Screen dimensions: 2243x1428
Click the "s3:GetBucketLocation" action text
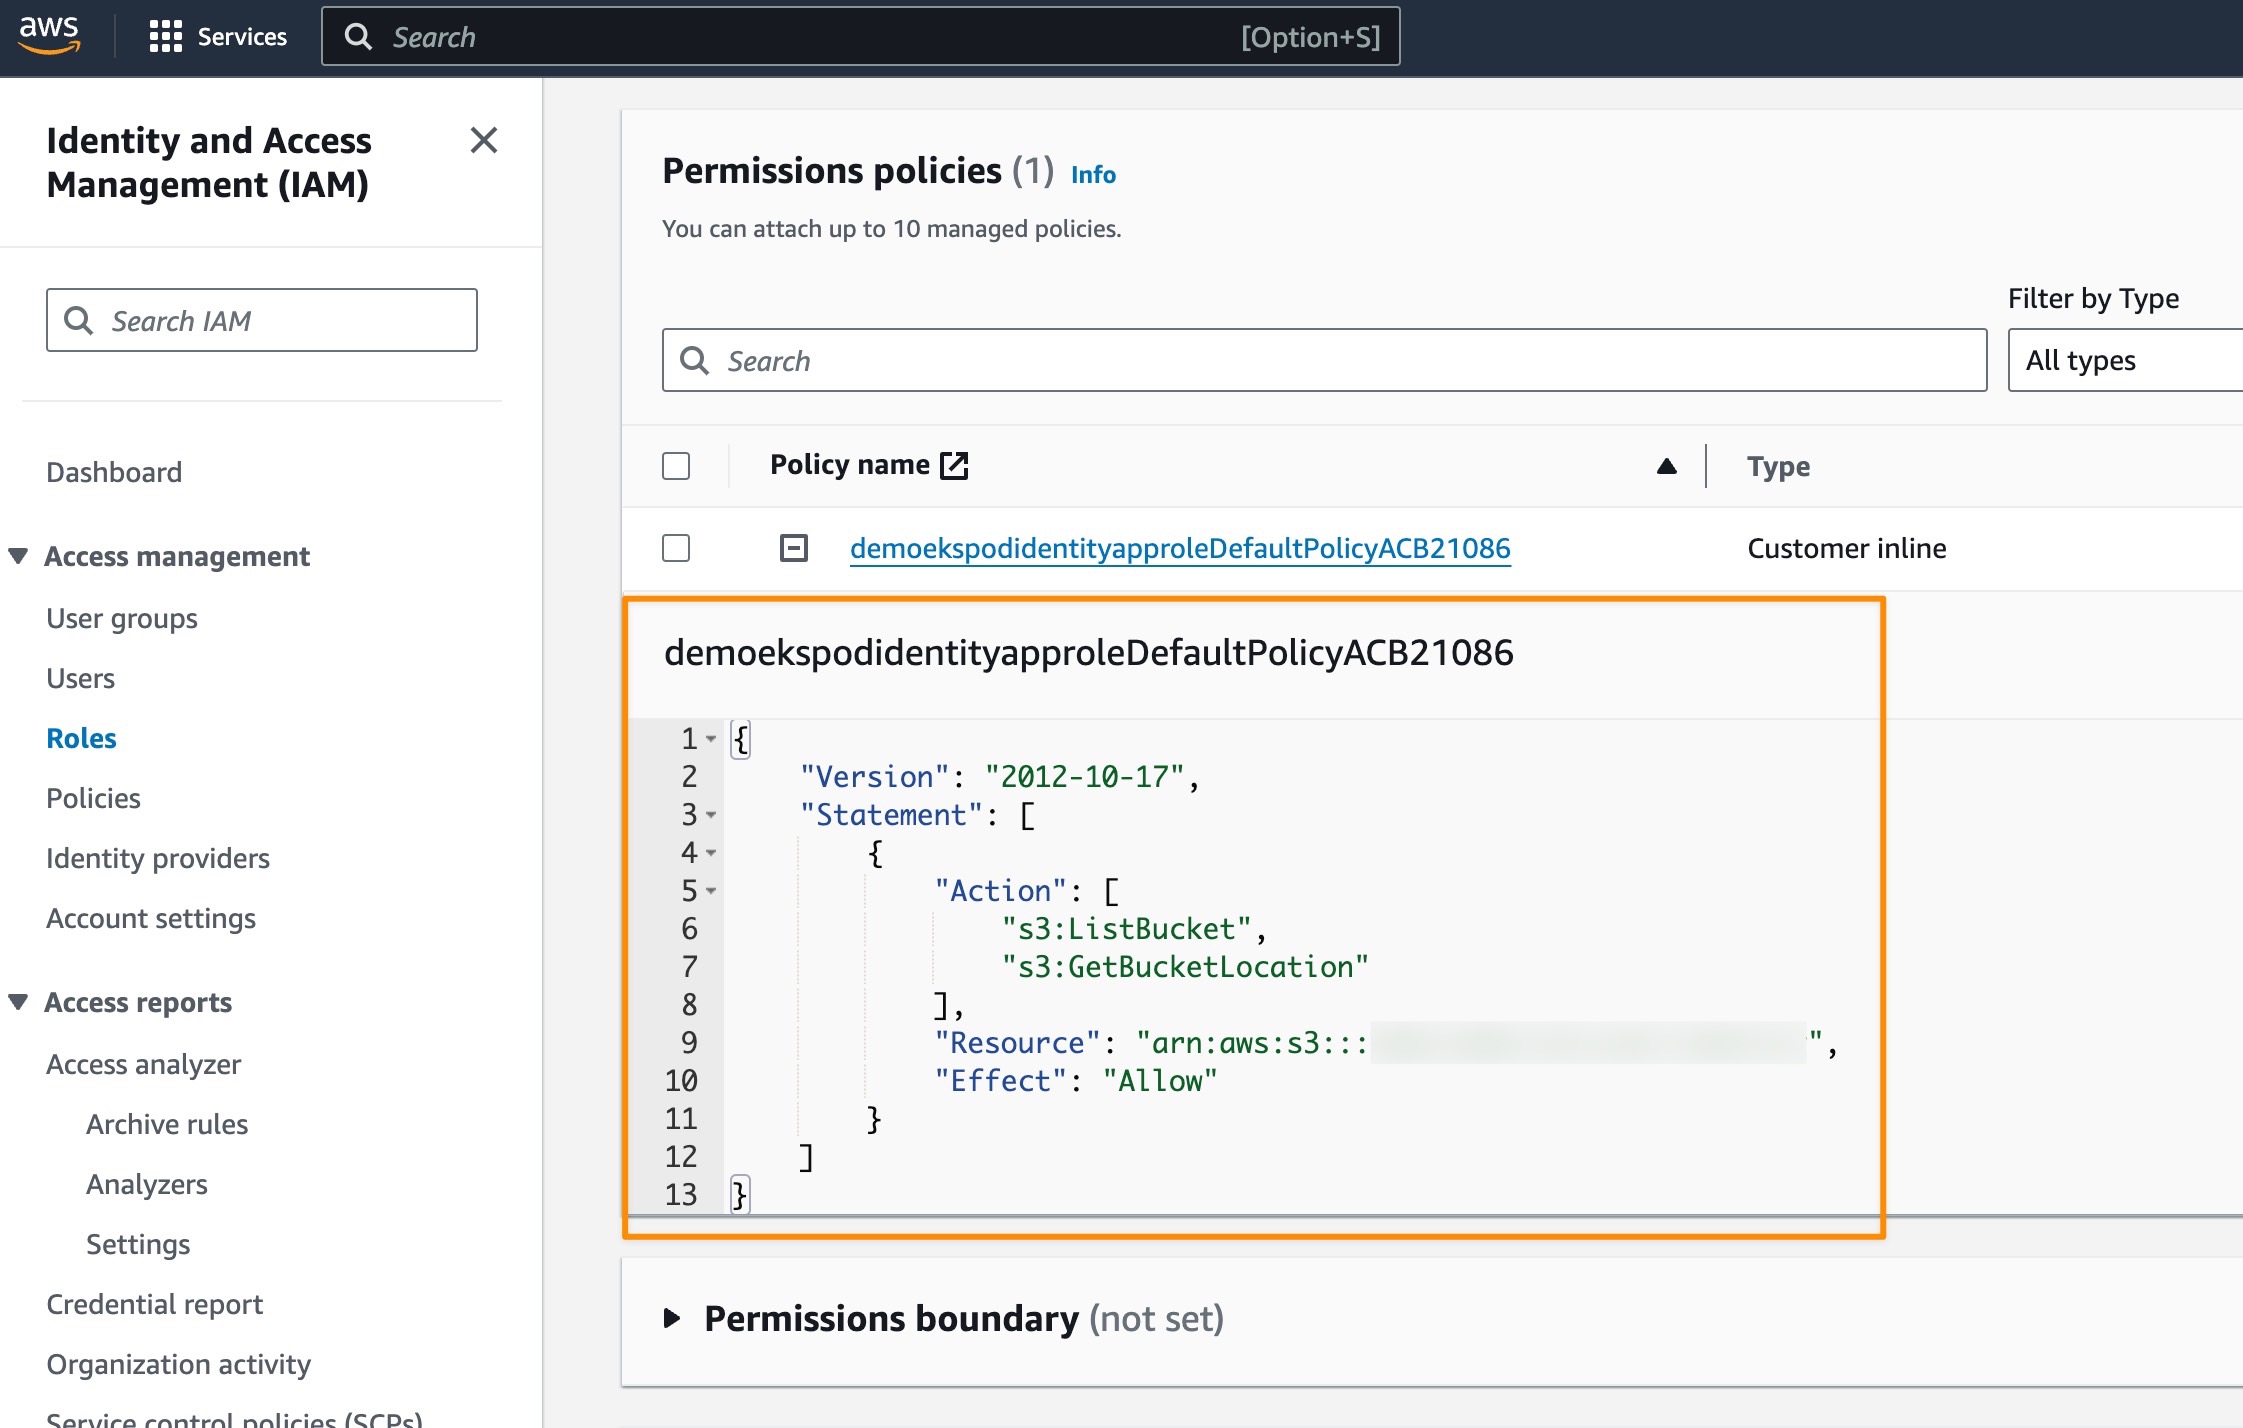pos(1185,967)
